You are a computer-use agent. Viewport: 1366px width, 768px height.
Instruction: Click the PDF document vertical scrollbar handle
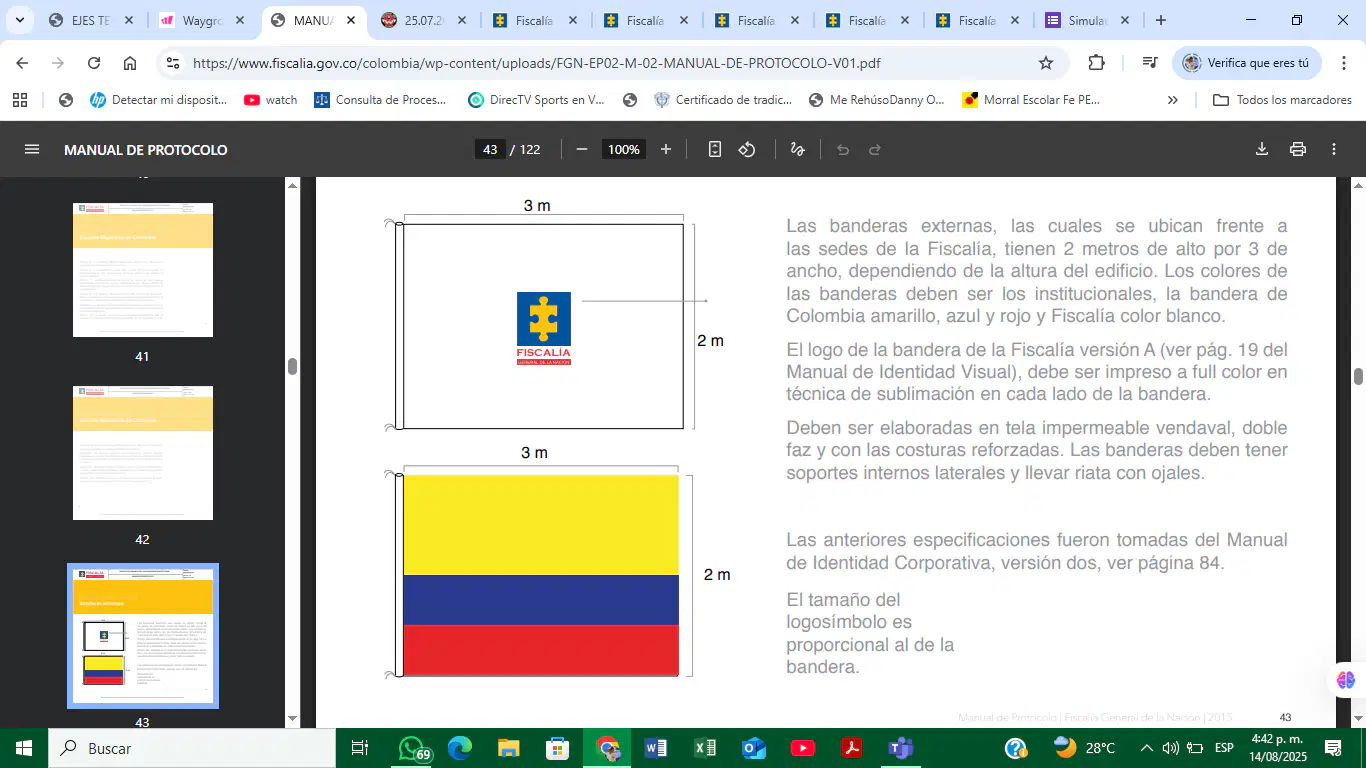pyautogui.click(x=1358, y=376)
